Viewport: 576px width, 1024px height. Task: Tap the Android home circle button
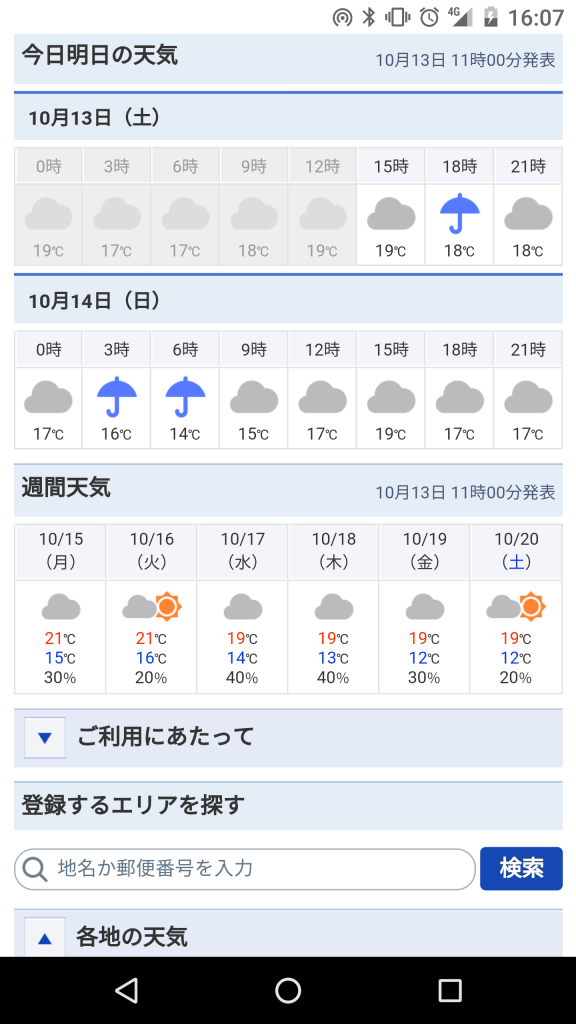pos(288,990)
